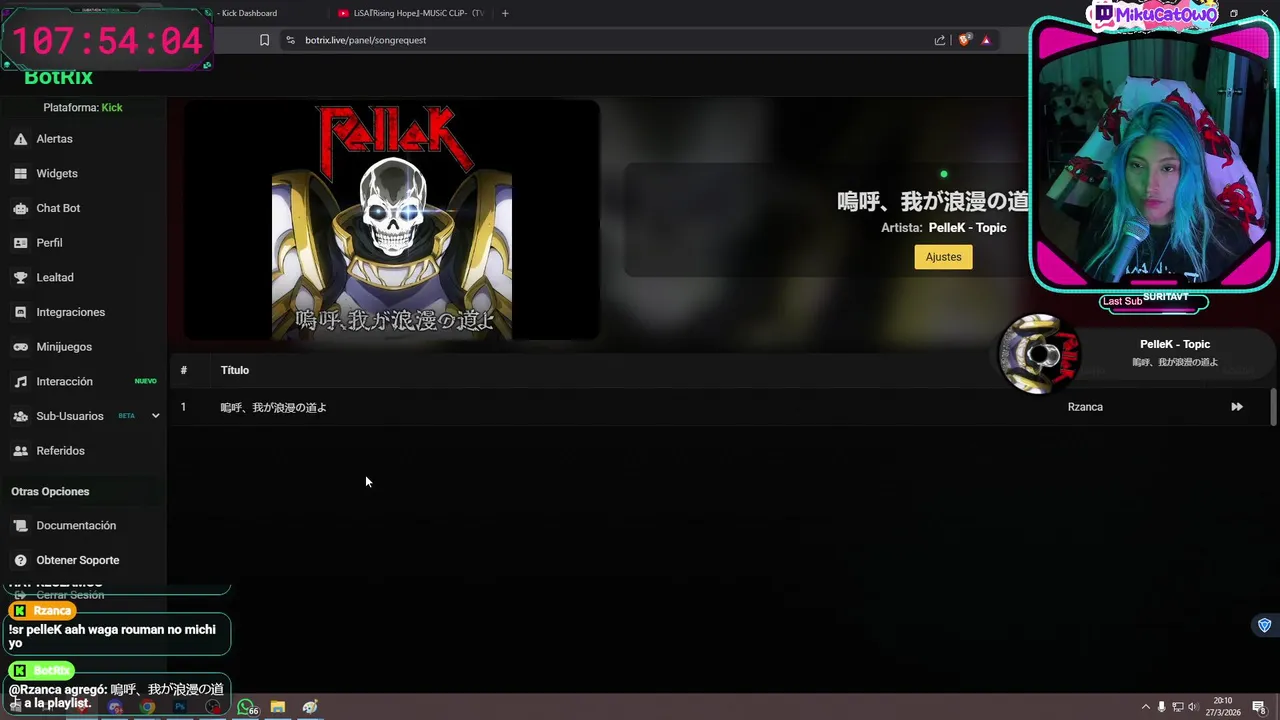Open the Obtener Soporte link
This screenshot has height=720, width=1280.
tap(78, 560)
